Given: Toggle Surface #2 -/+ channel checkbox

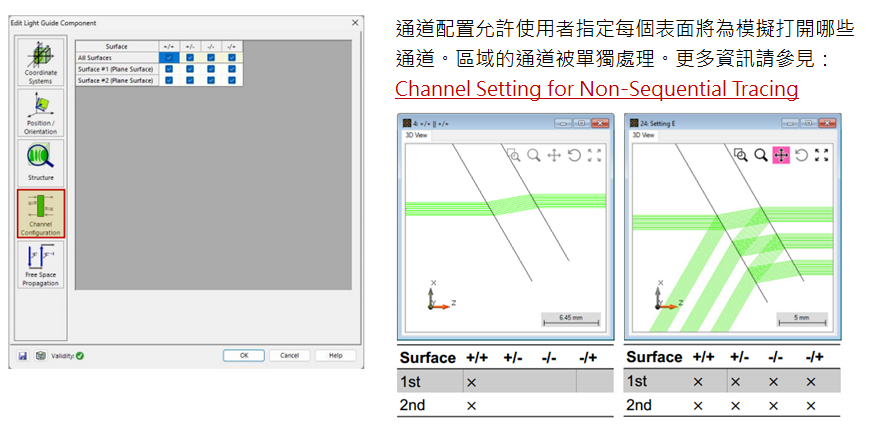Looking at the screenshot, I should tap(232, 80).
